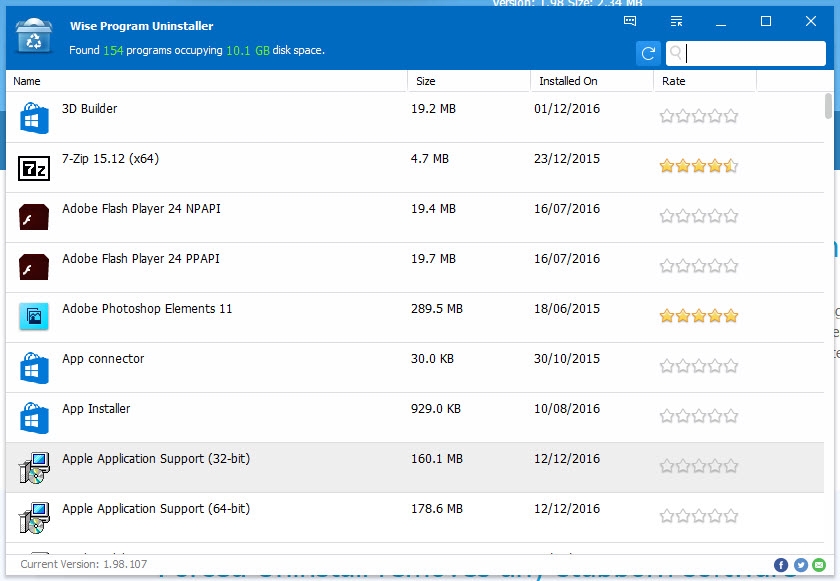This screenshot has width=840, height=581.
Task: Open the feedback message icon in the titlebar
Action: coord(630,20)
